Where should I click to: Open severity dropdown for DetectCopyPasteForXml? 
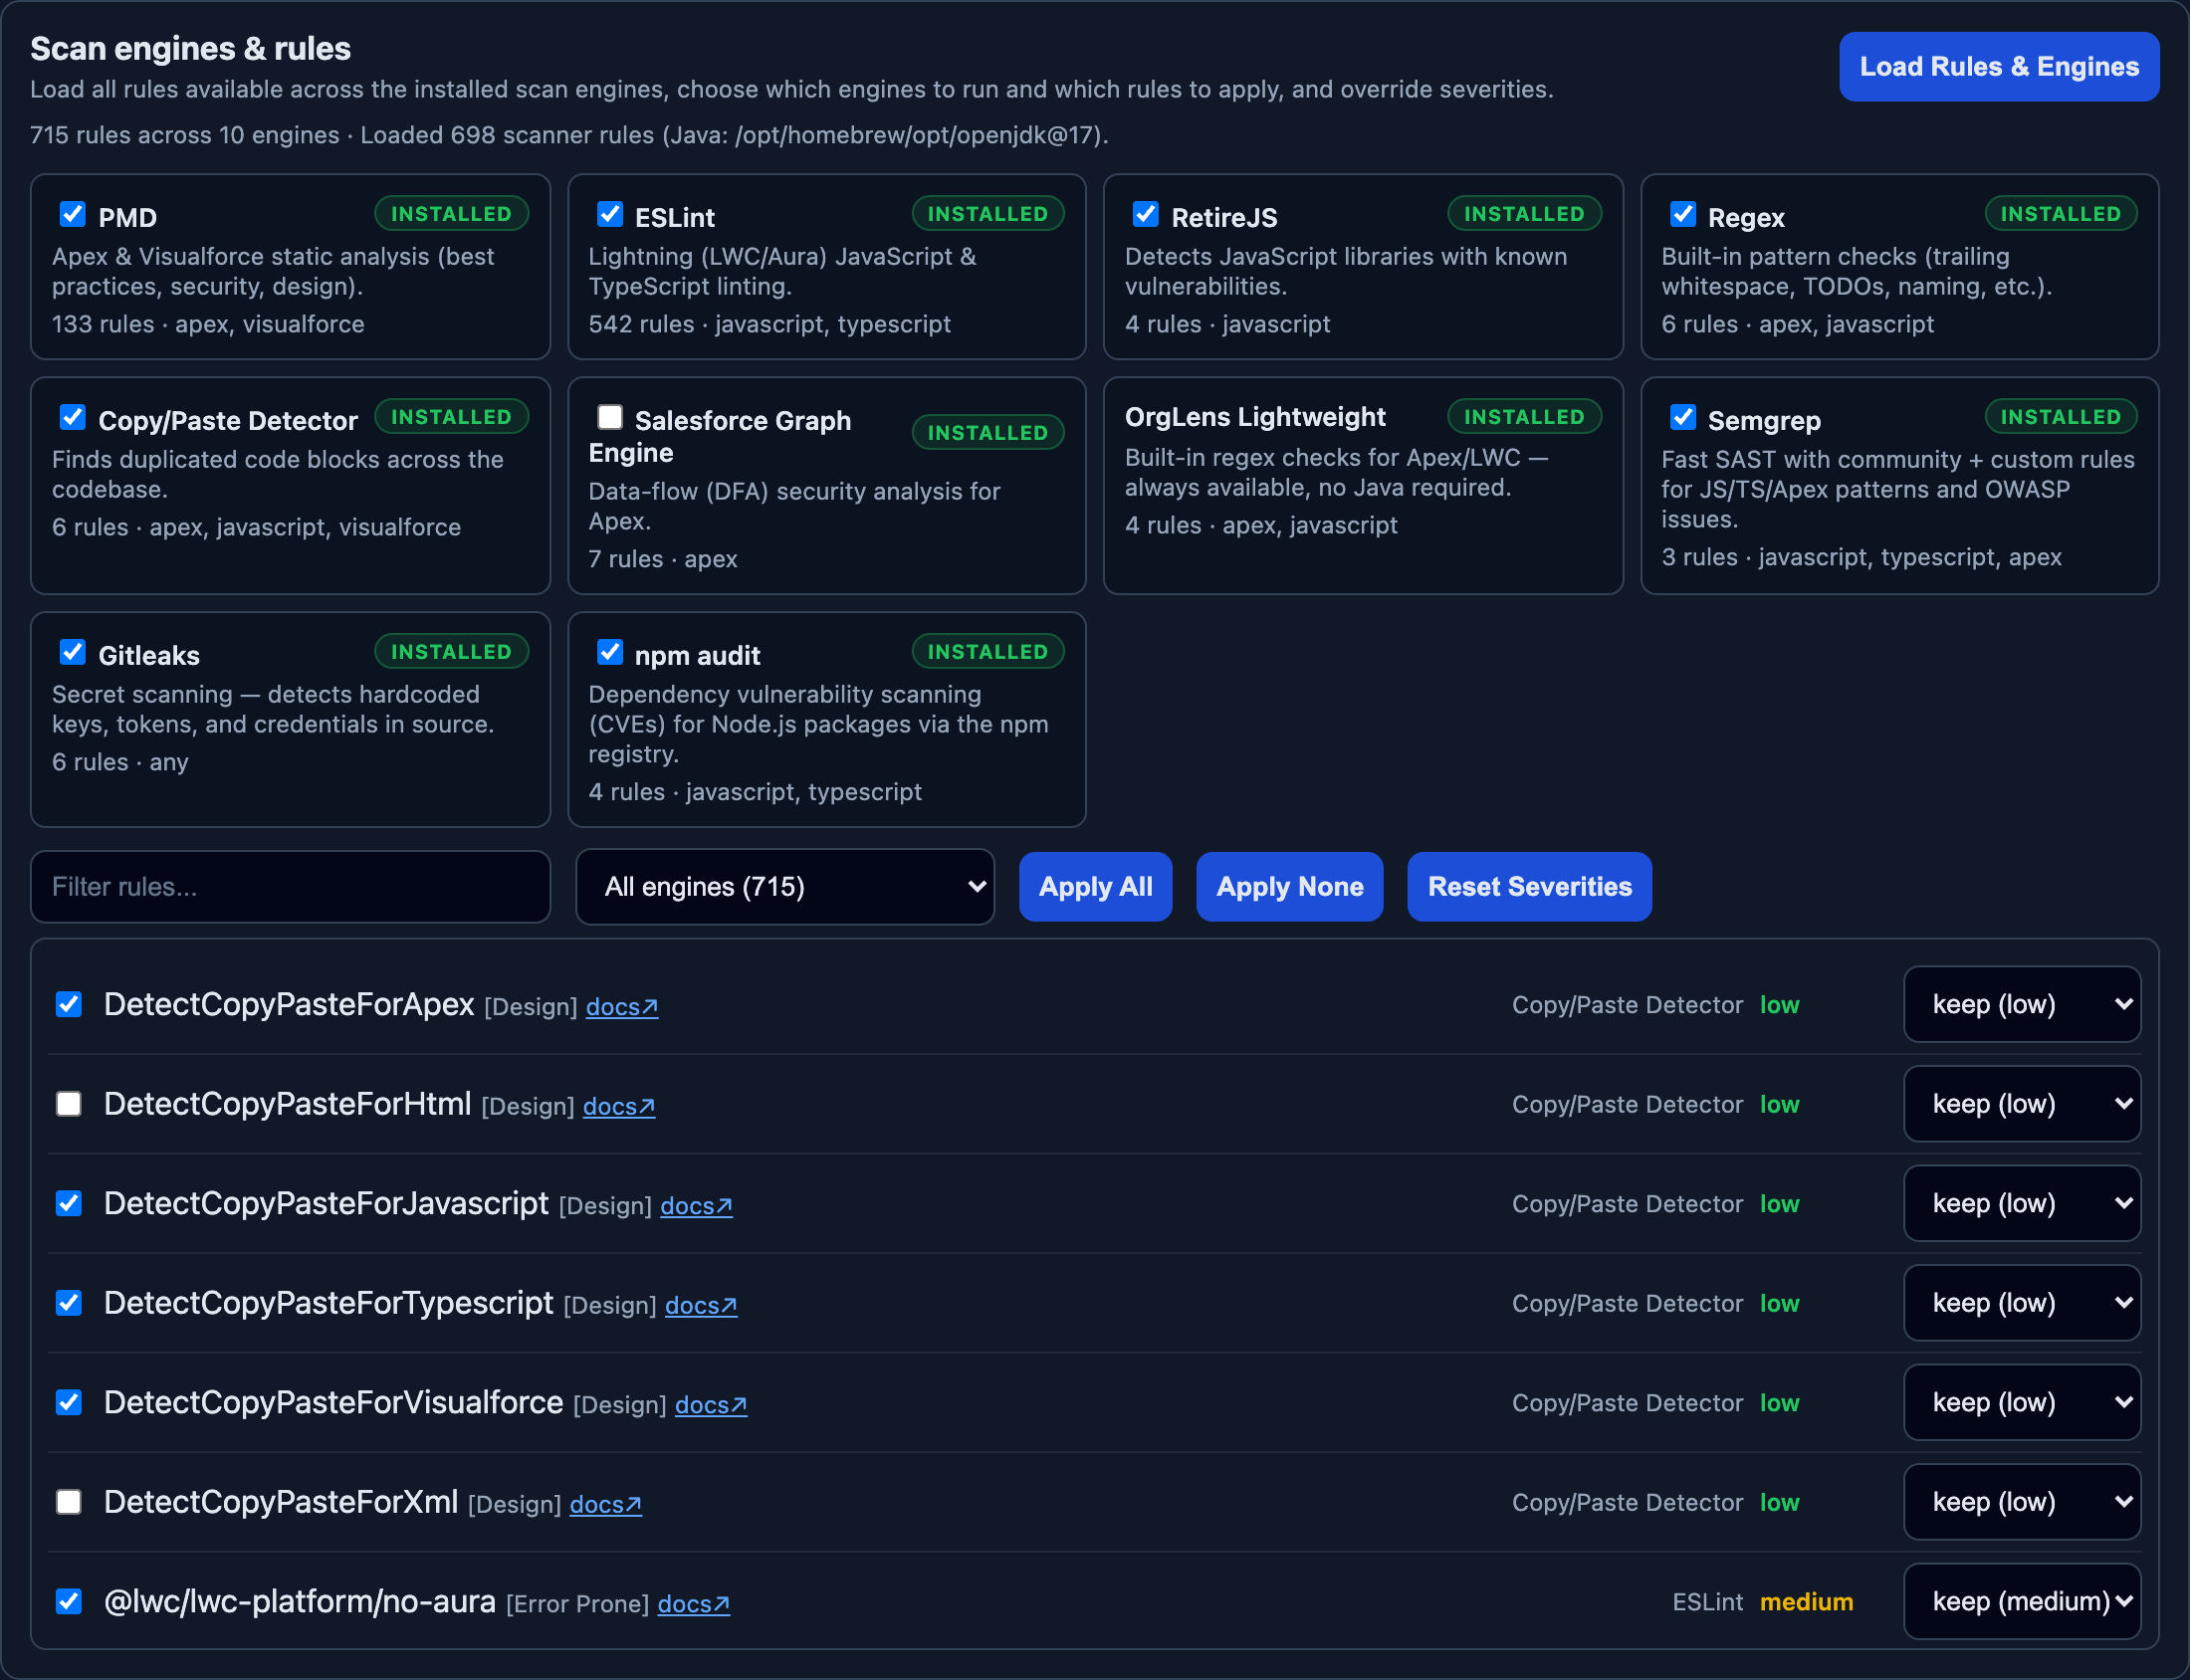[2022, 1502]
